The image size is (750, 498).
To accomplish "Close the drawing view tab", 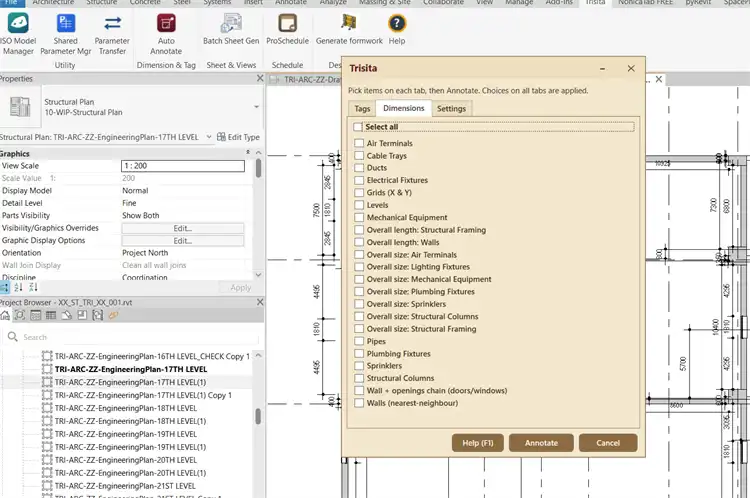I will pyautogui.click(x=659, y=79).
